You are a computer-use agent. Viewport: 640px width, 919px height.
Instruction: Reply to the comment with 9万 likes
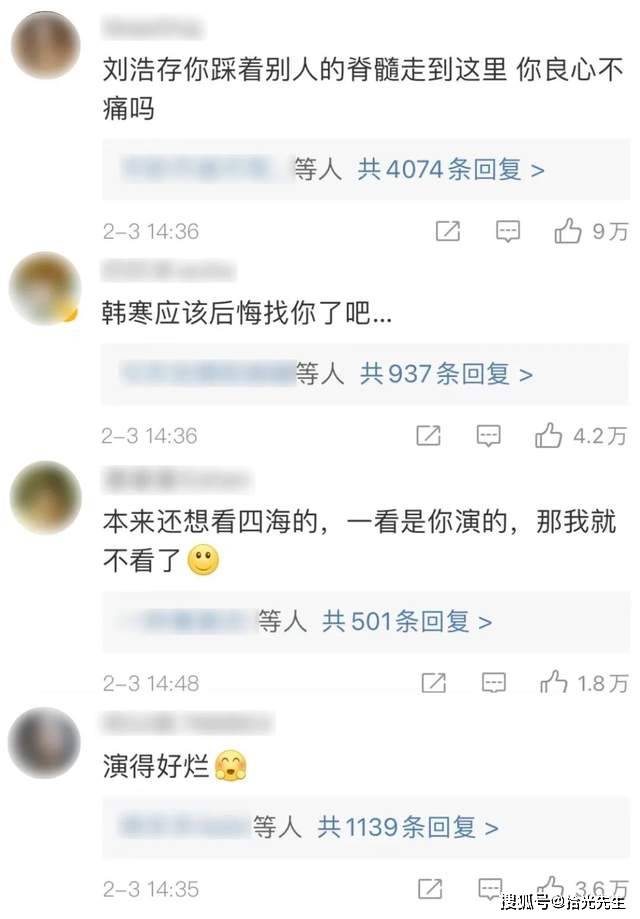point(508,232)
